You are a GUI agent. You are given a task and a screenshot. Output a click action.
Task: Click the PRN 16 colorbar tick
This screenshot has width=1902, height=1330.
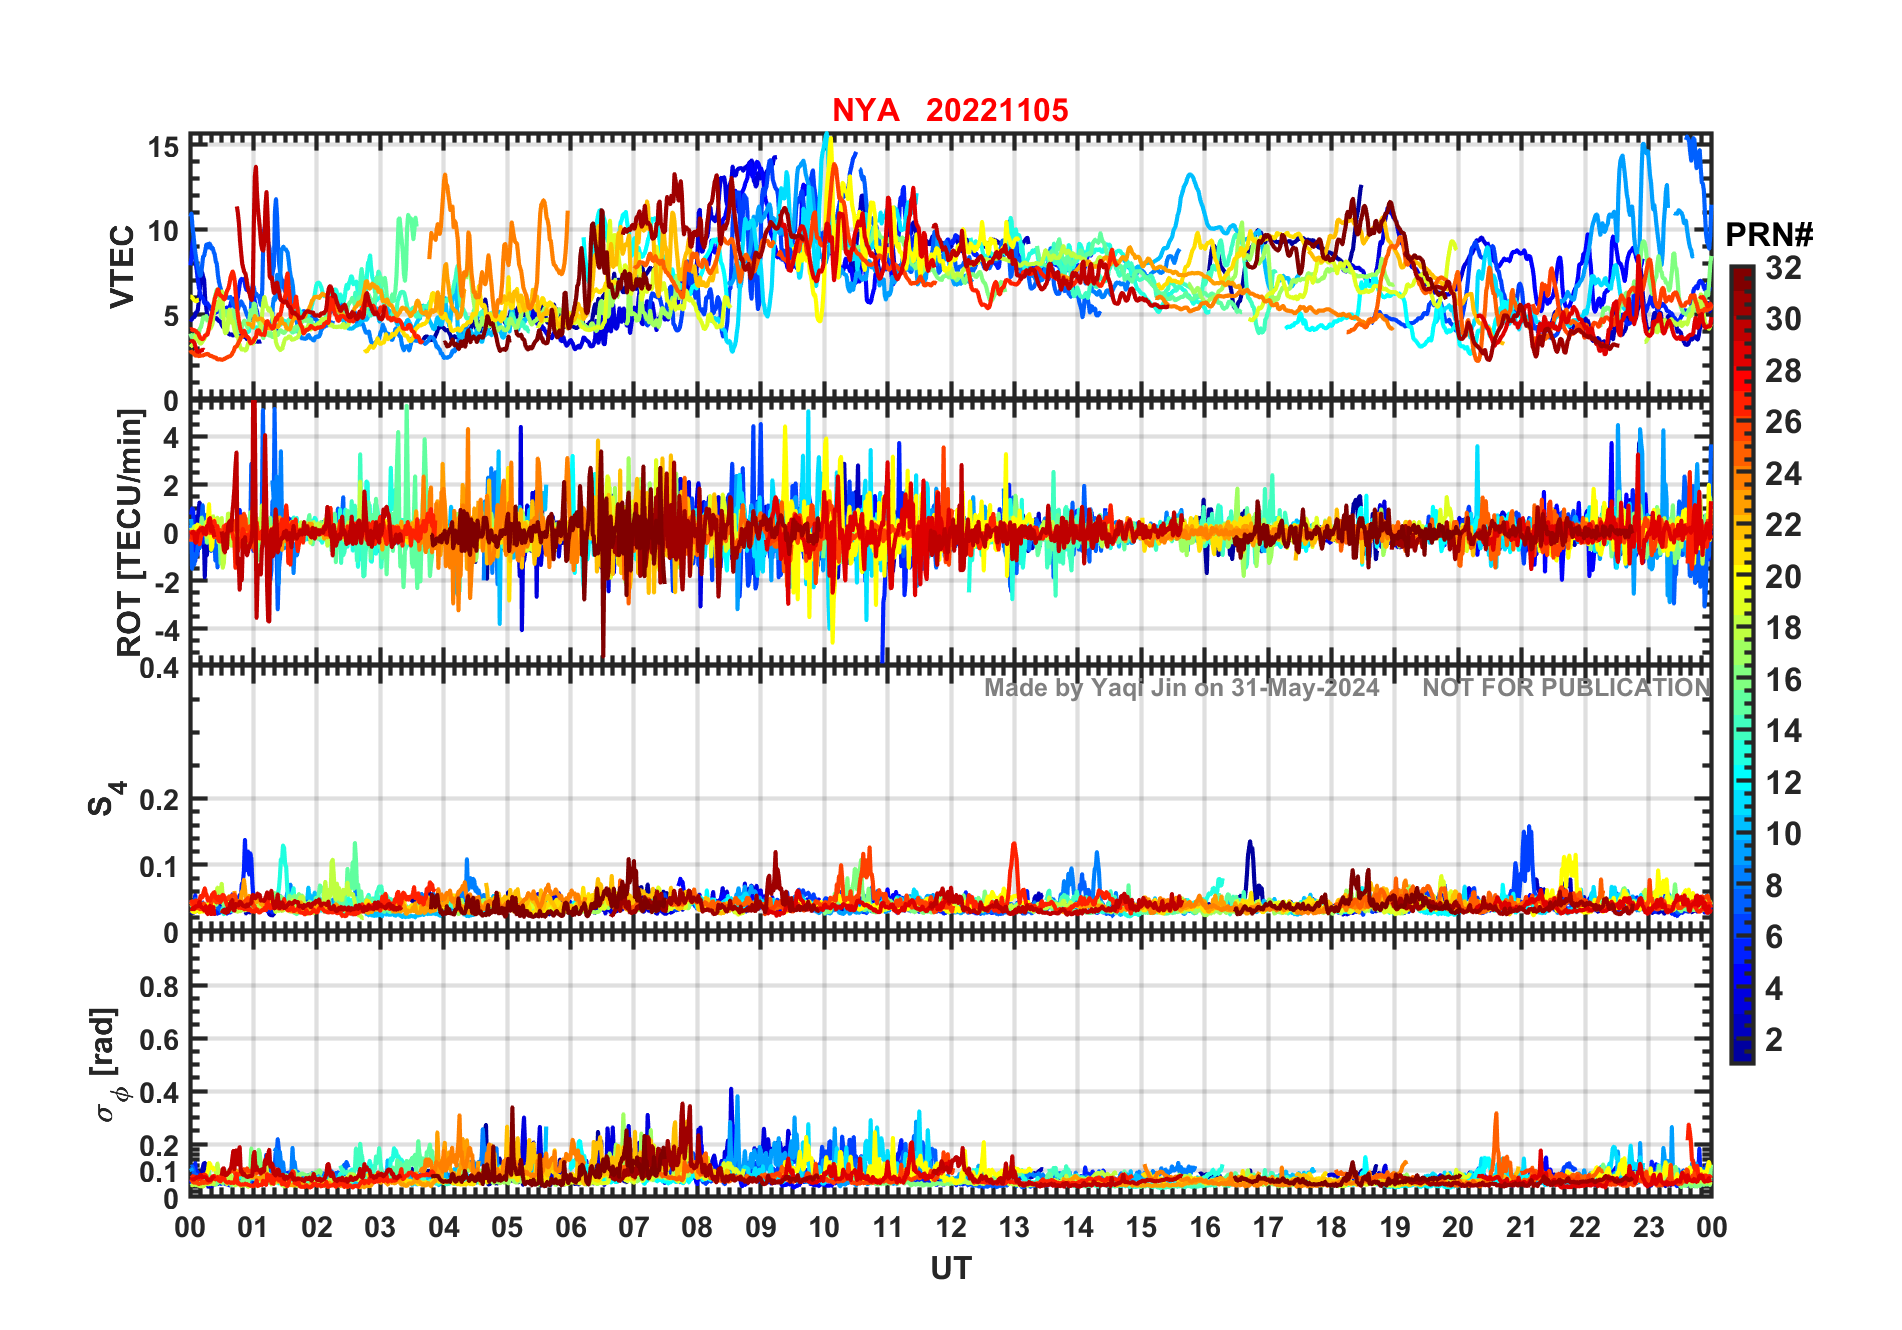[1783, 680]
